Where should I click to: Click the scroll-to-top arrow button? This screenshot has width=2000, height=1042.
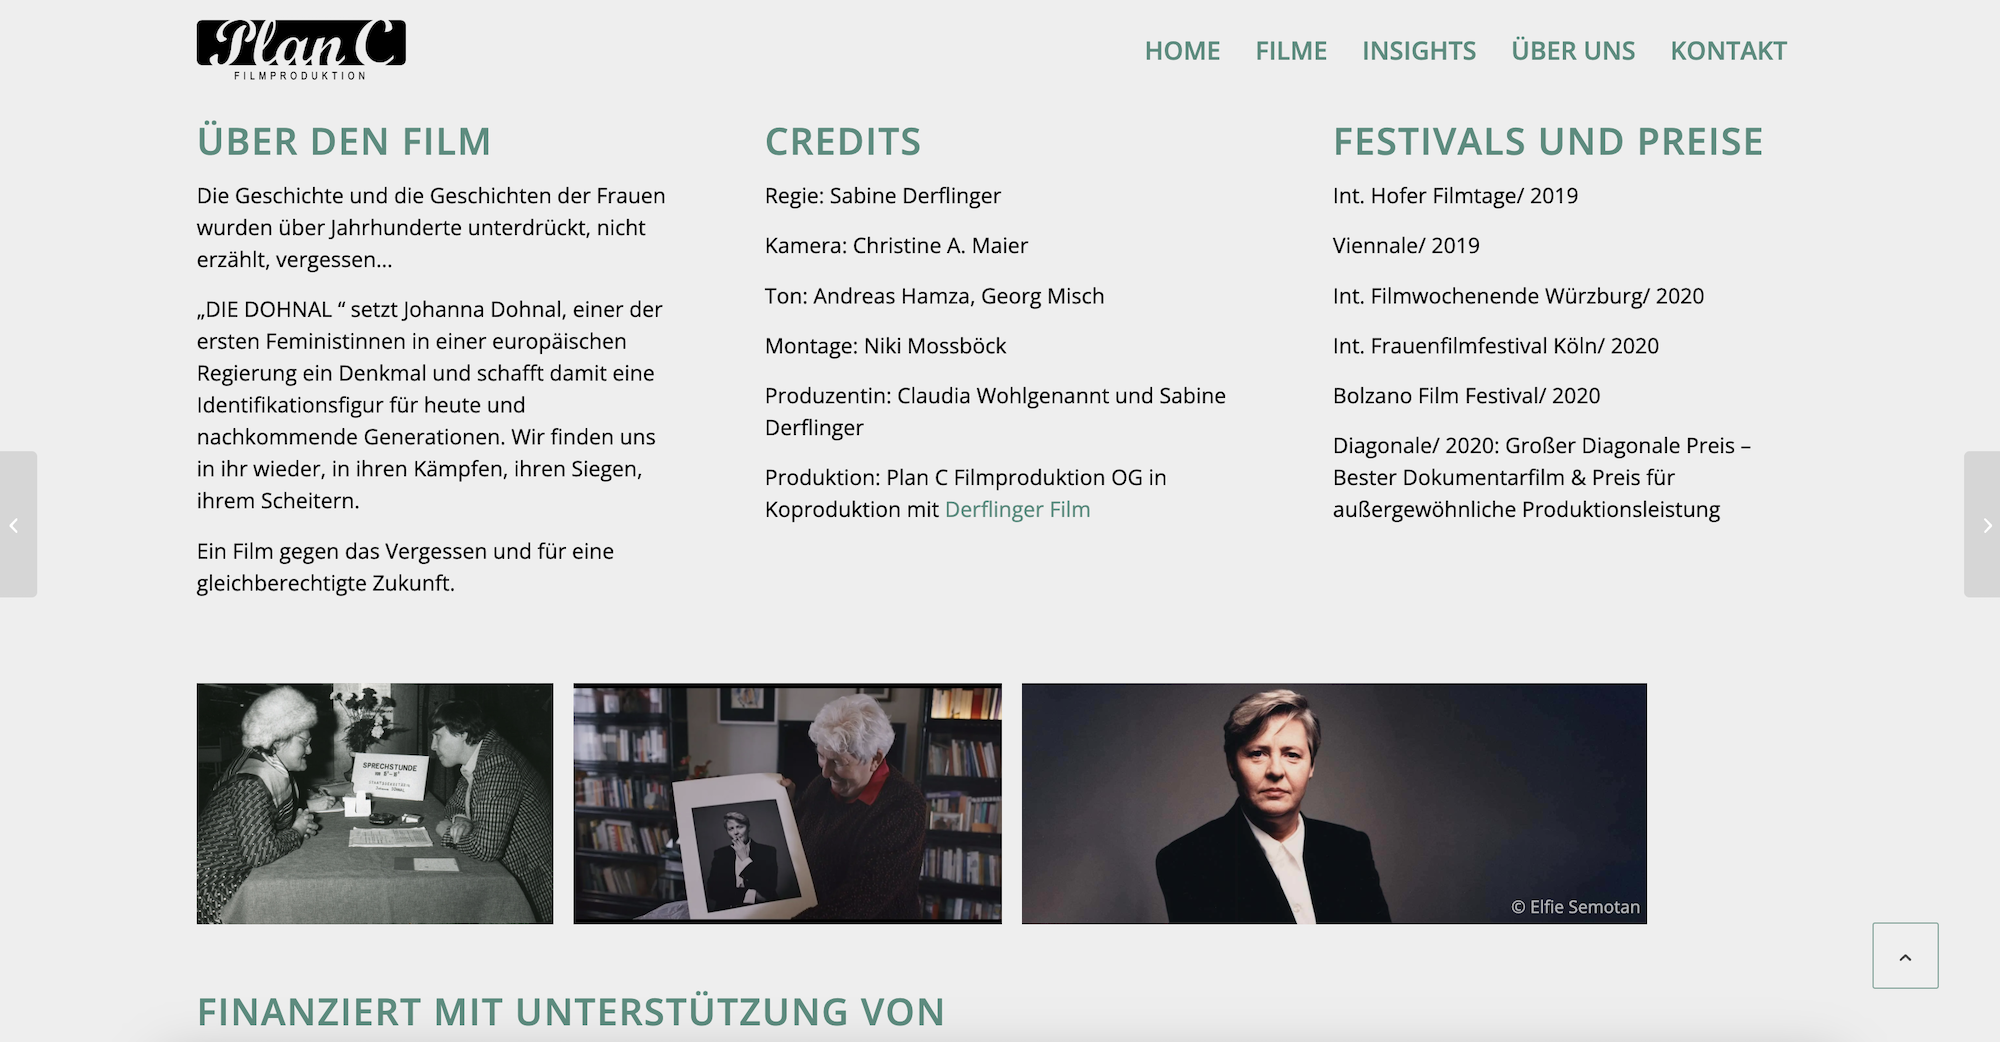(x=1905, y=956)
